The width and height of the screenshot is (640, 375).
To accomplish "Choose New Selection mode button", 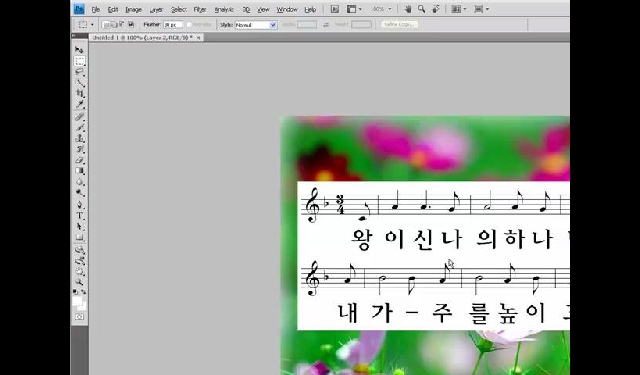I will pos(105,24).
